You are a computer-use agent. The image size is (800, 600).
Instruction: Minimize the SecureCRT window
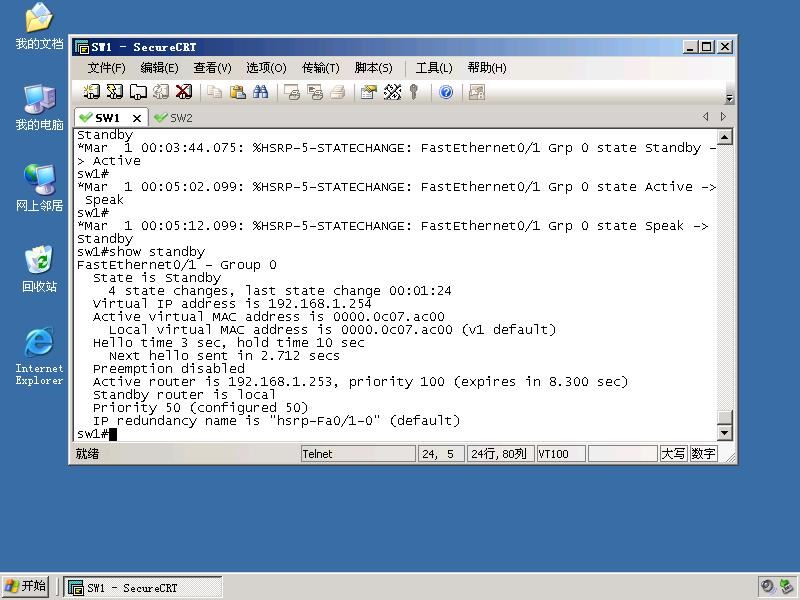(690, 47)
